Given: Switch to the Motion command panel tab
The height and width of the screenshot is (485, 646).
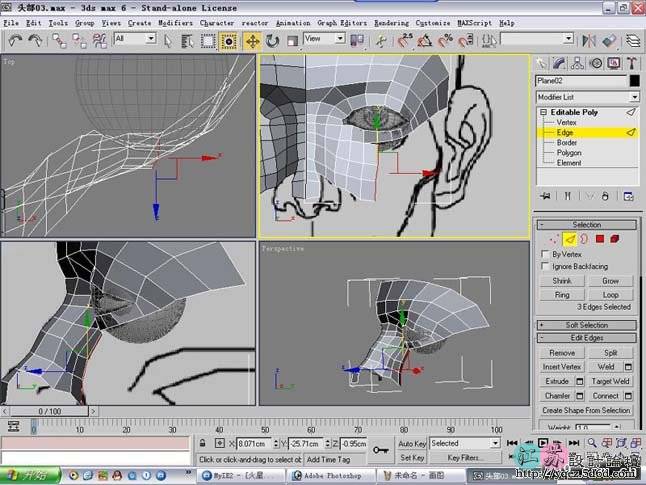Looking at the screenshot, I should 595,63.
